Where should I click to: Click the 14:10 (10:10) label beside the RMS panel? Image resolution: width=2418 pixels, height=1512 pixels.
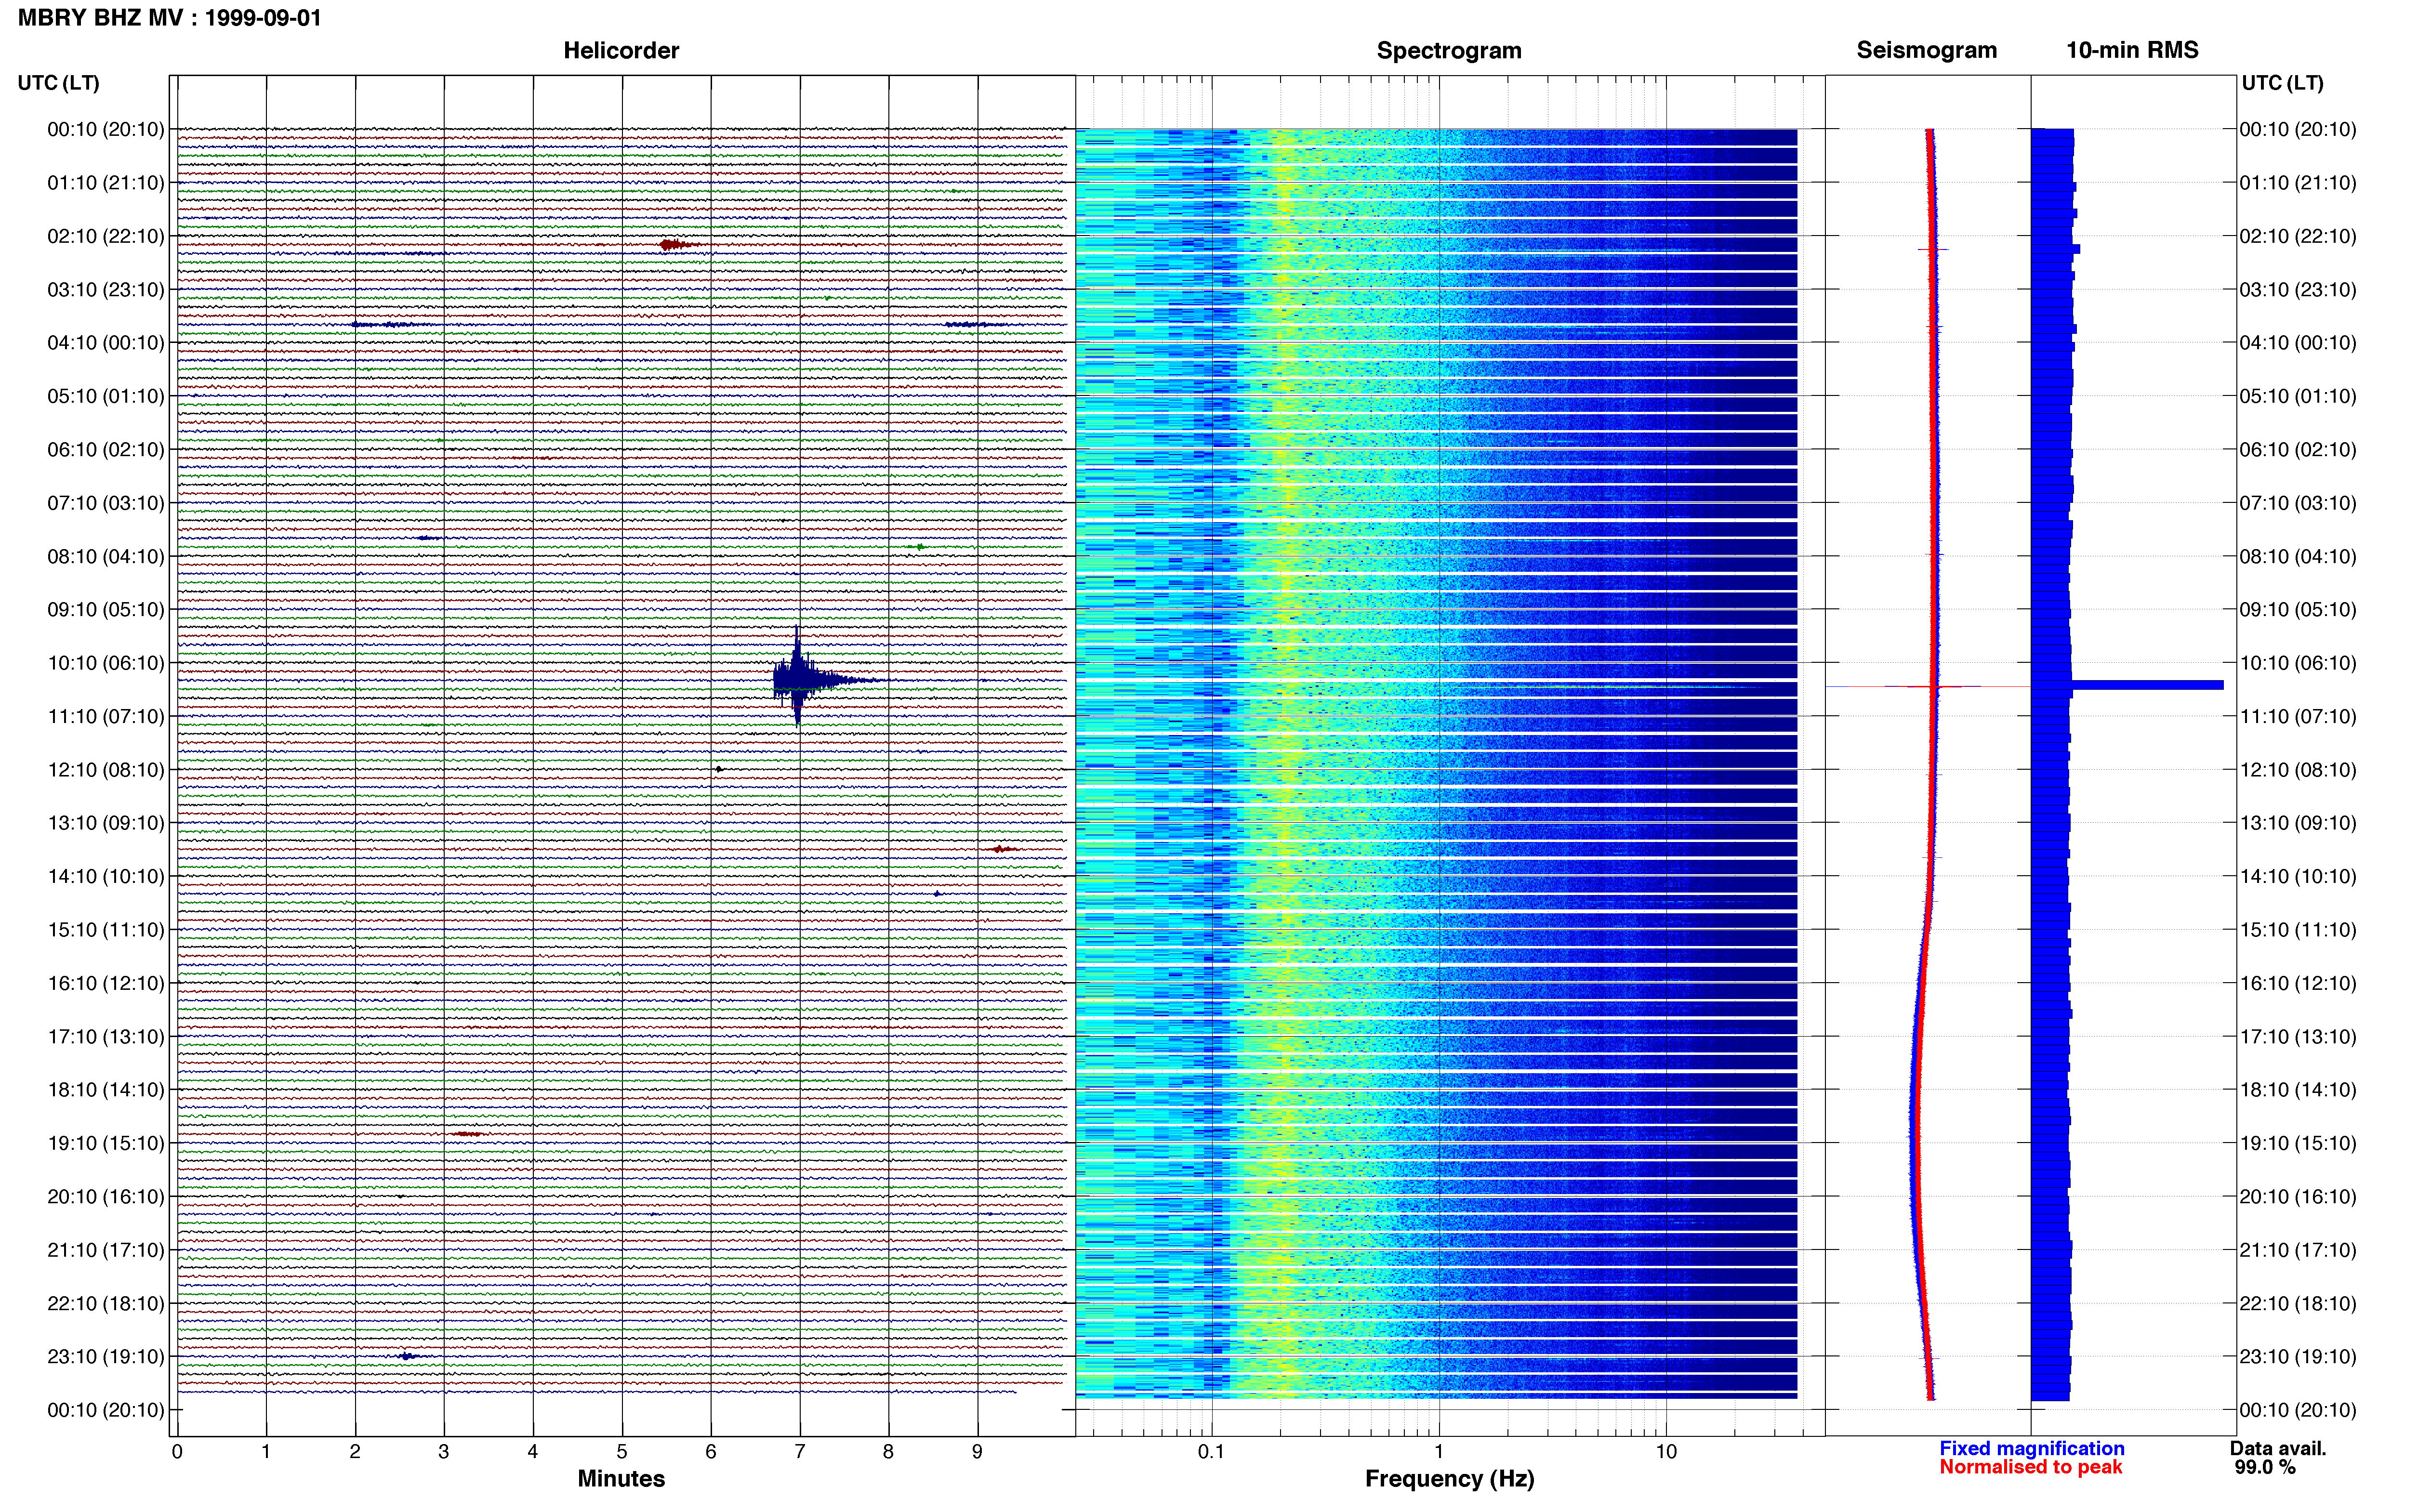(2298, 877)
